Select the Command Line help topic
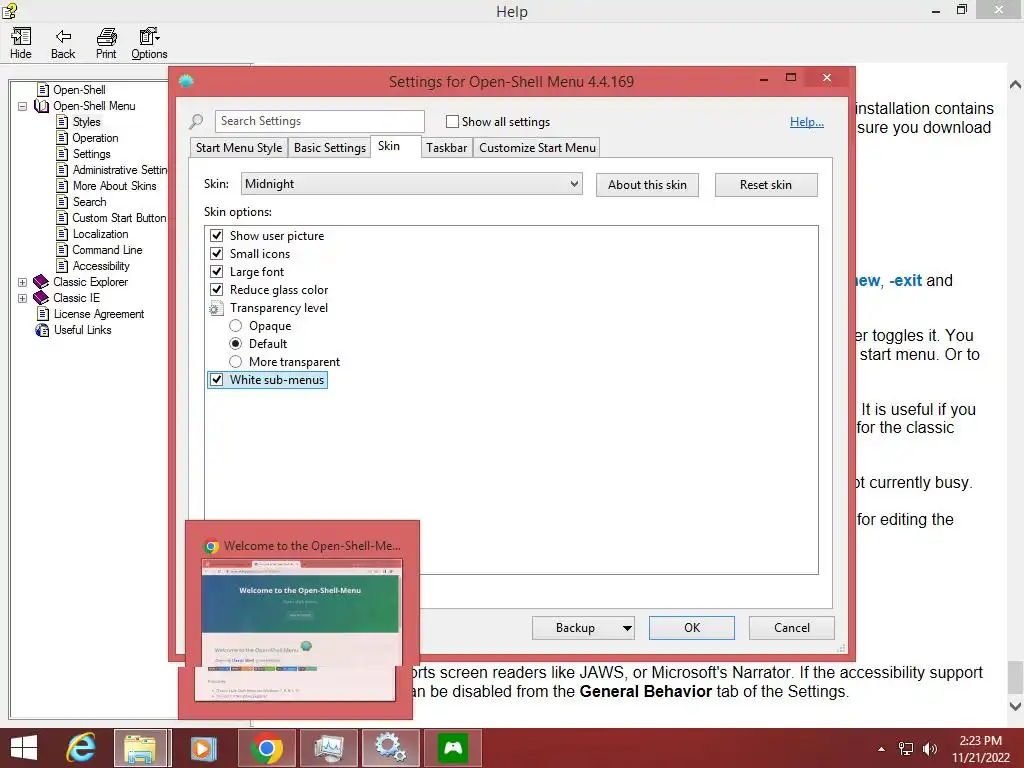 [x=107, y=250]
